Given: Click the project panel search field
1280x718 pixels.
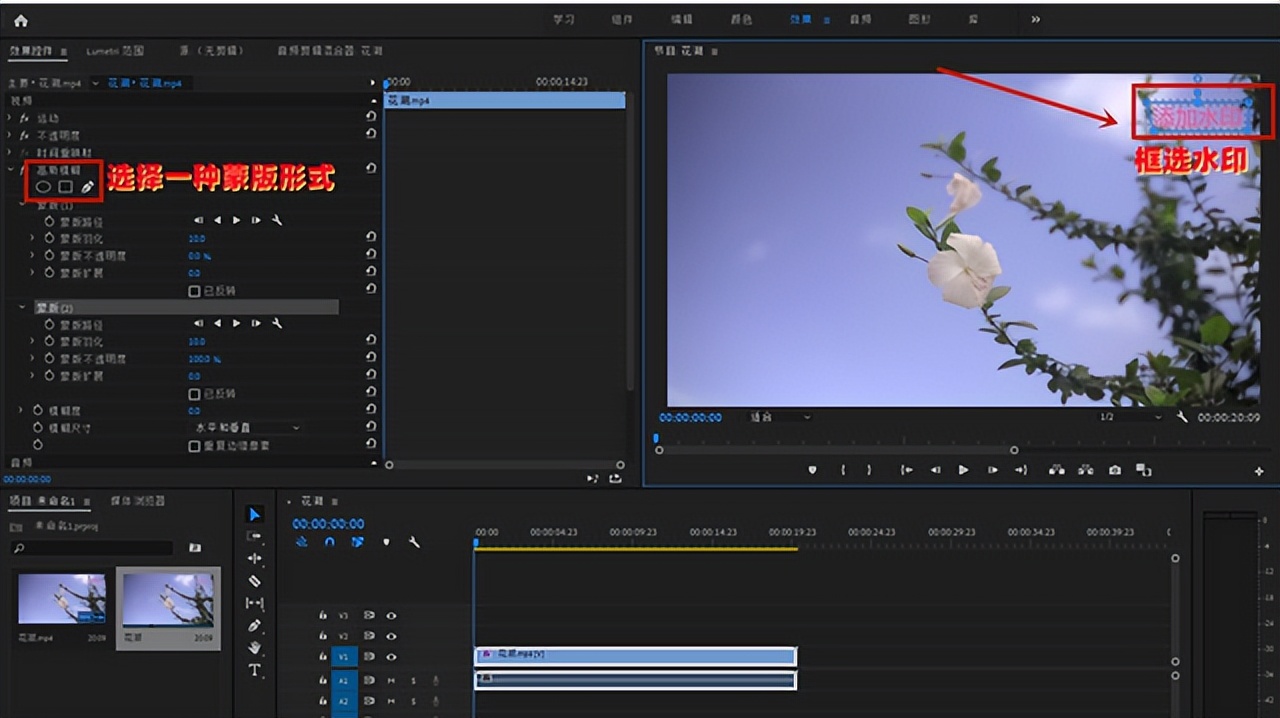Looking at the screenshot, I should tap(92, 548).
